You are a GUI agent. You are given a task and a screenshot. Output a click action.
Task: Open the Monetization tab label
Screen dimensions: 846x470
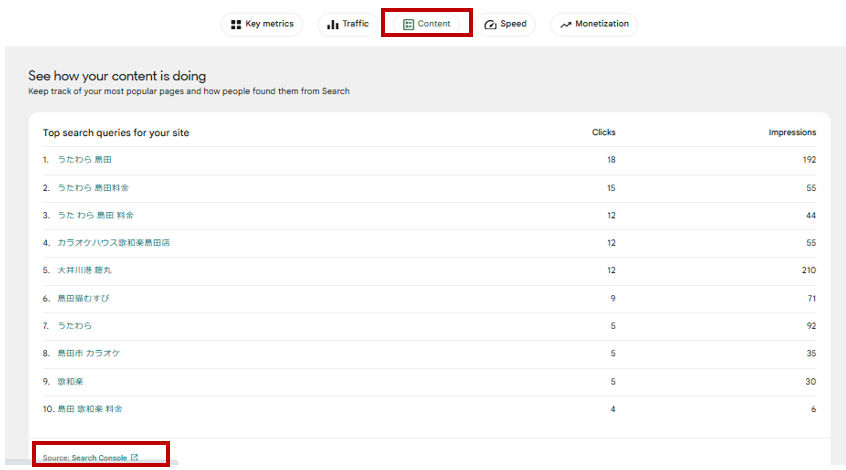(602, 24)
